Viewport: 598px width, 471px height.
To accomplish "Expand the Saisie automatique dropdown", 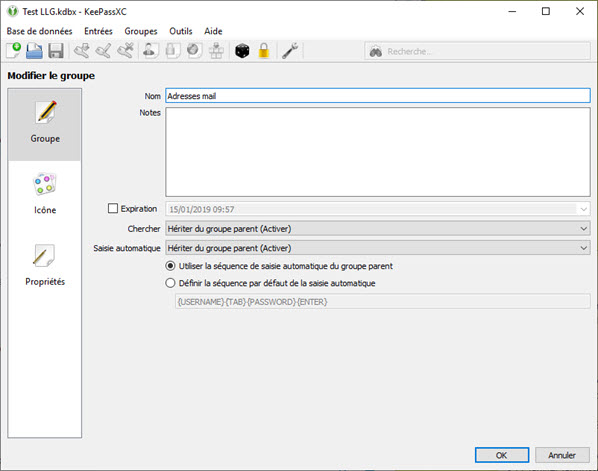I will click(x=378, y=248).
